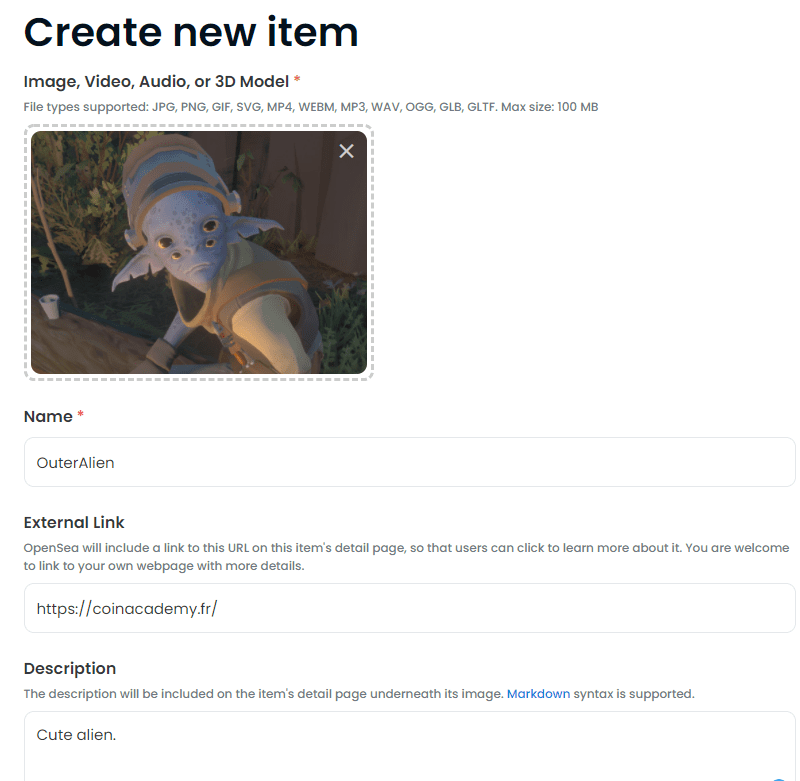Place cursor in the https://coinacademy.fr/ text
The image size is (800, 781).
click(x=127, y=609)
